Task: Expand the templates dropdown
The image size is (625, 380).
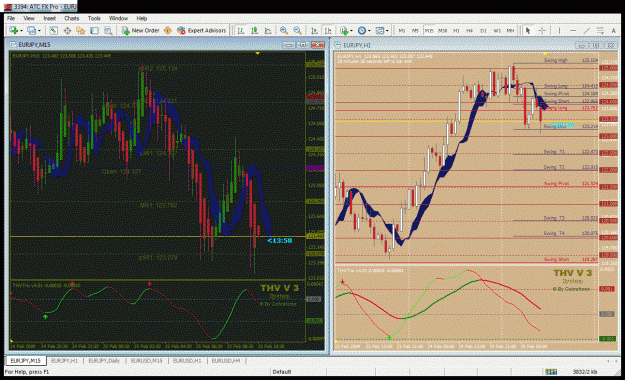Action: tap(387, 31)
